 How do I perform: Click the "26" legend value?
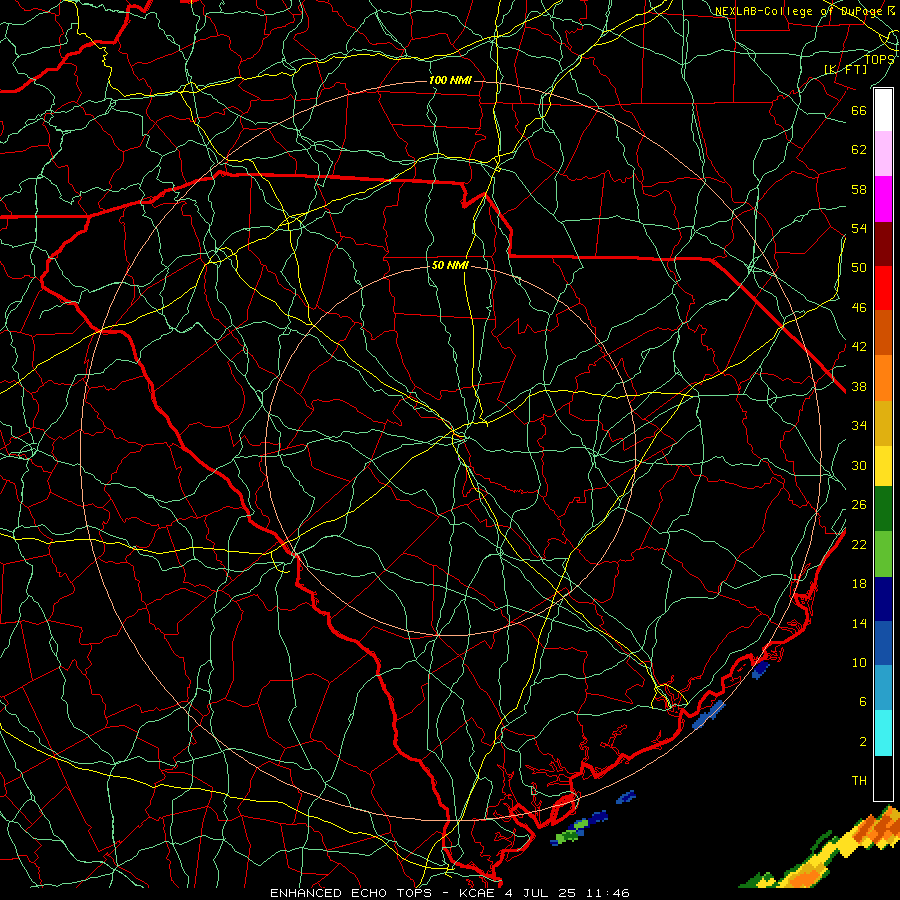859,505
